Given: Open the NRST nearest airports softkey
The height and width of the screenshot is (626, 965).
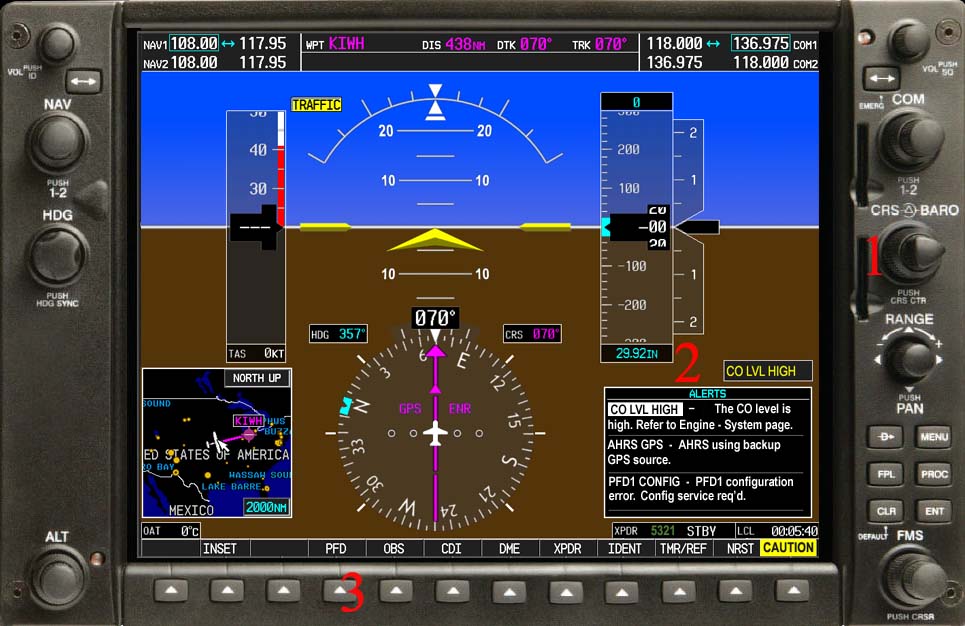Looking at the screenshot, I should (x=740, y=548).
